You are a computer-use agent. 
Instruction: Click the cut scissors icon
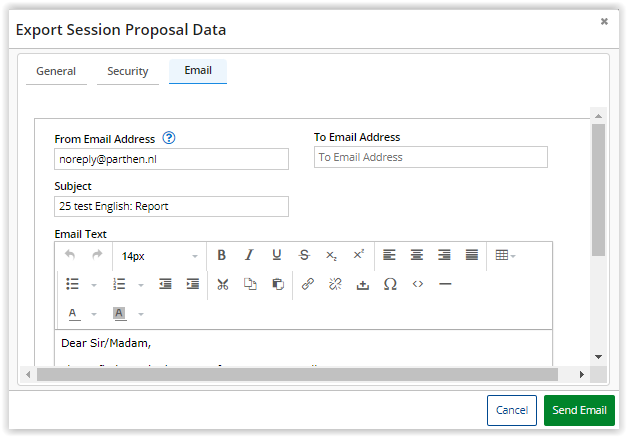tap(223, 284)
